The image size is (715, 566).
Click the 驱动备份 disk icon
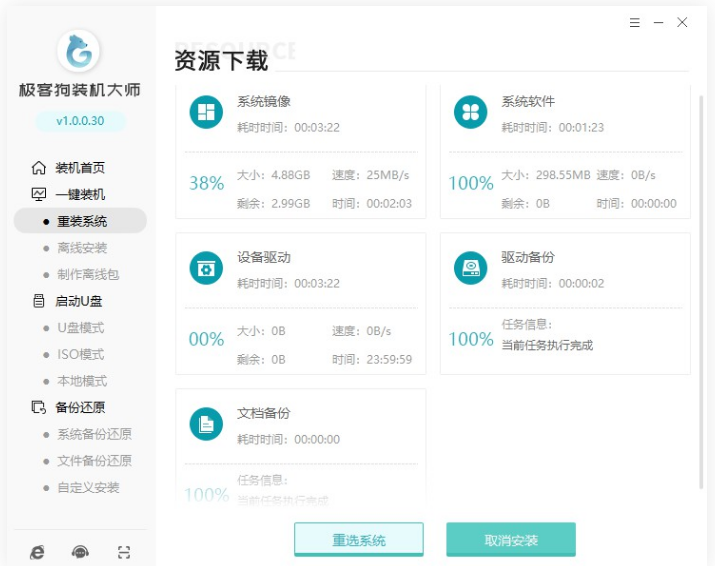pyautogui.click(x=470, y=268)
